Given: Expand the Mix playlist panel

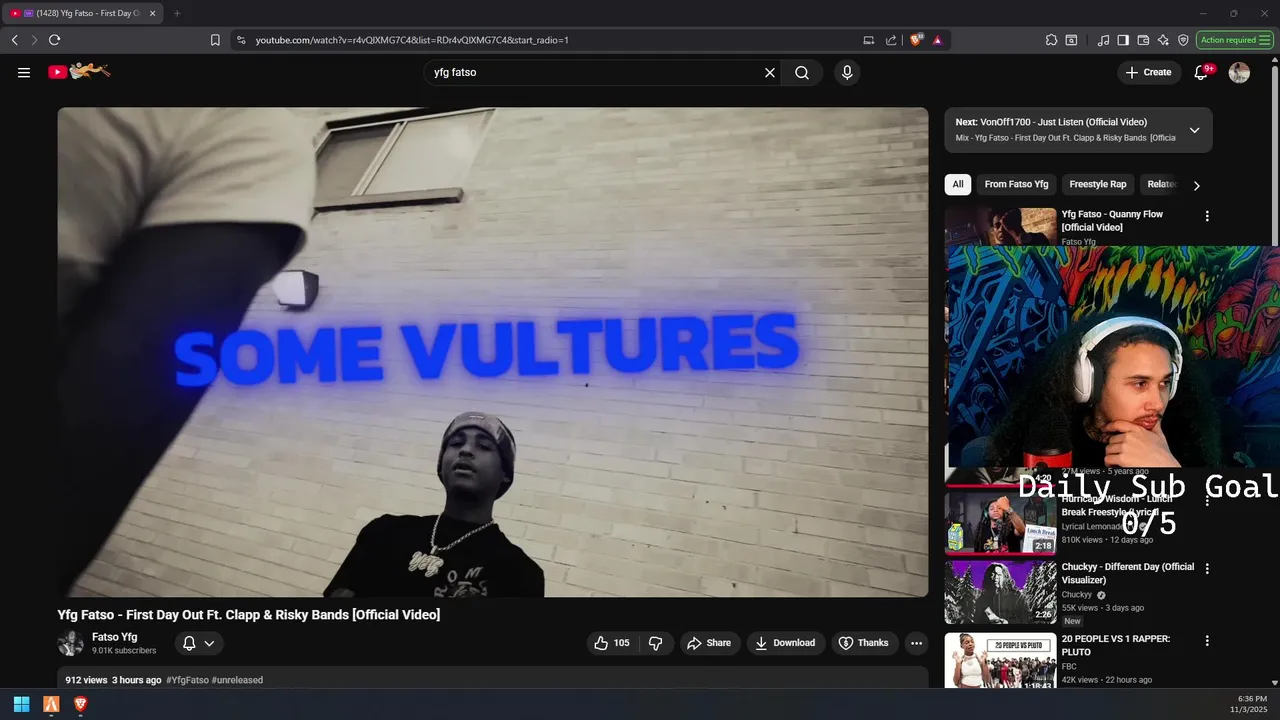Looking at the screenshot, I should click(1194, 130).
